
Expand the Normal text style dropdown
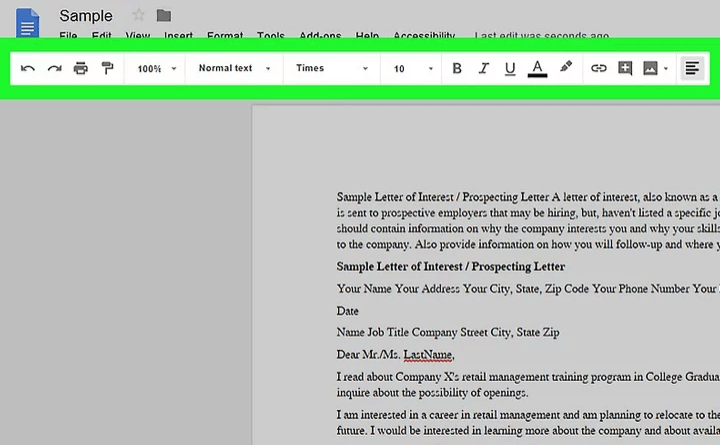coord(234,69)
